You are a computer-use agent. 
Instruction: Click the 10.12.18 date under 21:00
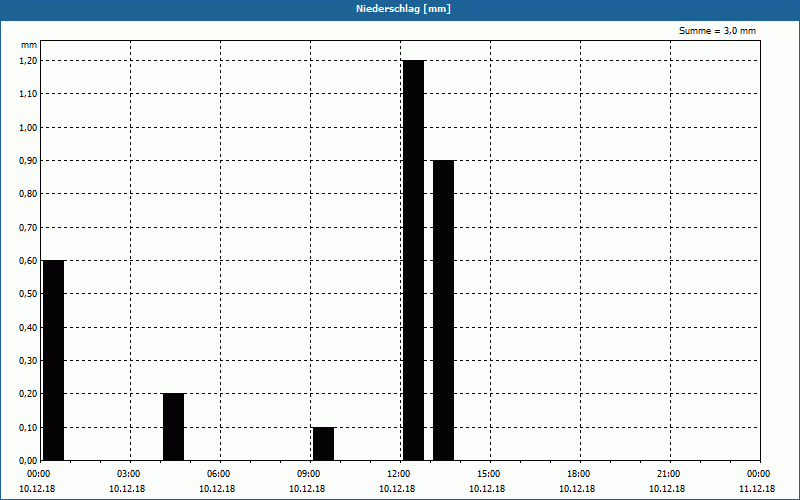click(x=667, y=489)
